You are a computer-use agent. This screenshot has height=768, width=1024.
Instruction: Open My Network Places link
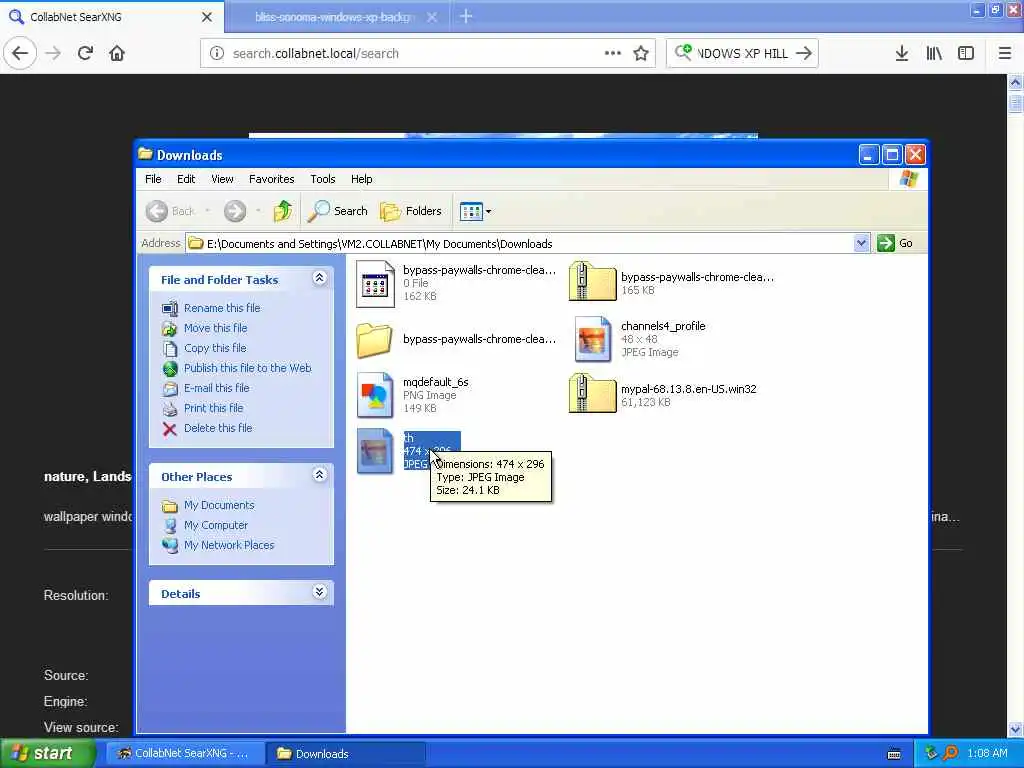click(229, 545)
